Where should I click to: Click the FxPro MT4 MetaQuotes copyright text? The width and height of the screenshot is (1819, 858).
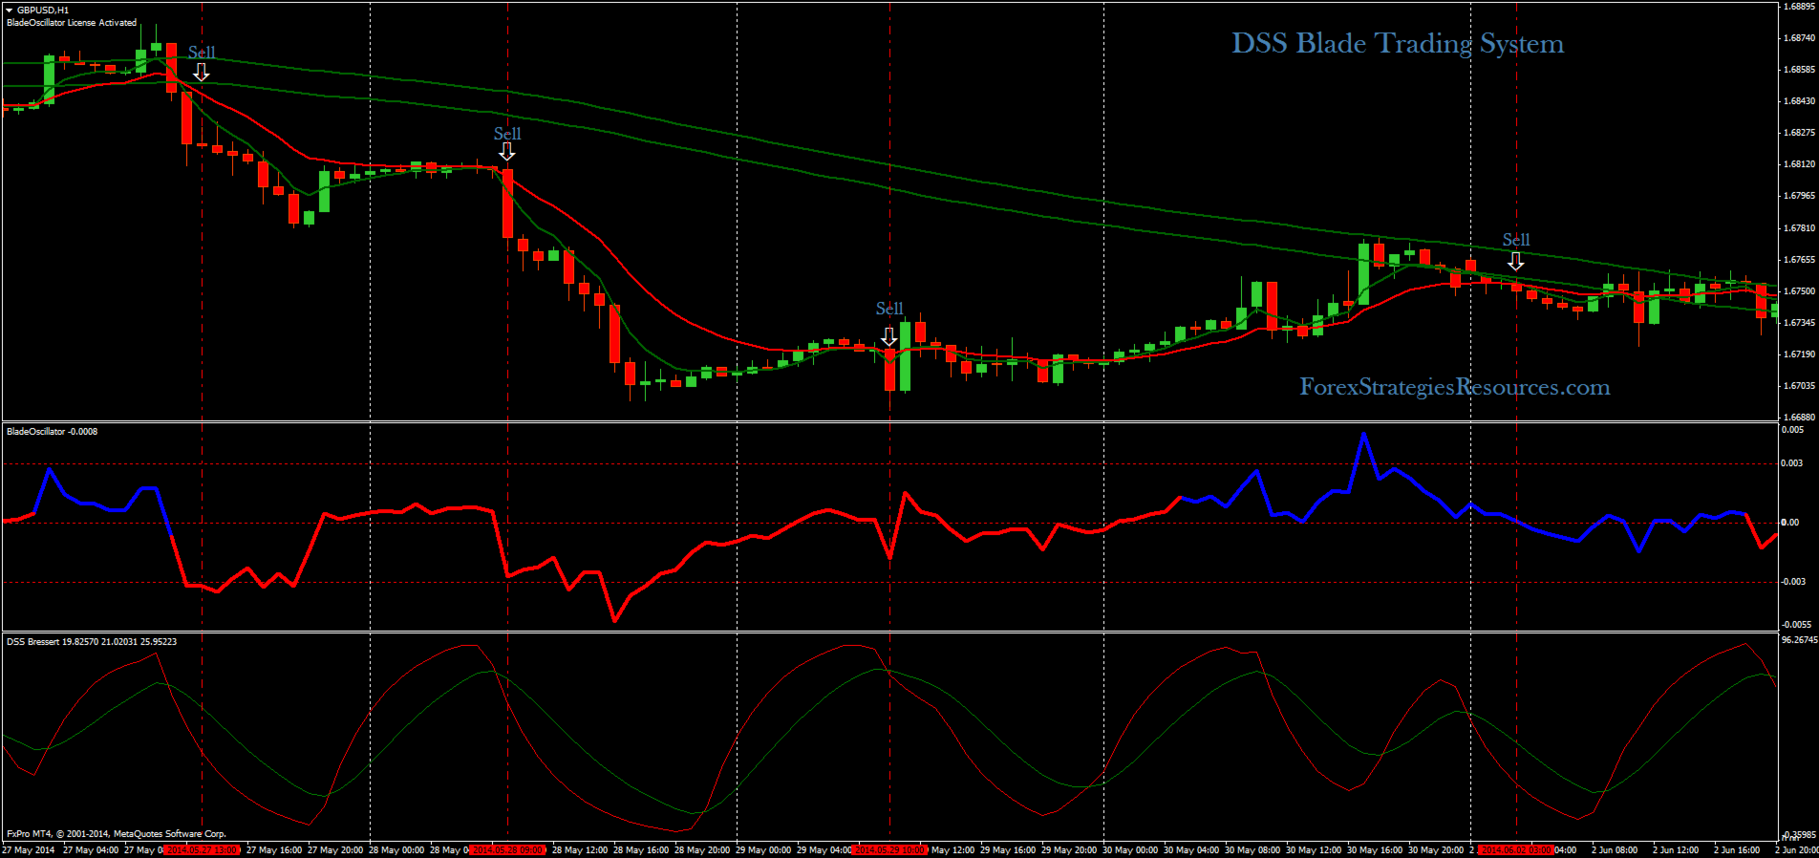(116, 833)
